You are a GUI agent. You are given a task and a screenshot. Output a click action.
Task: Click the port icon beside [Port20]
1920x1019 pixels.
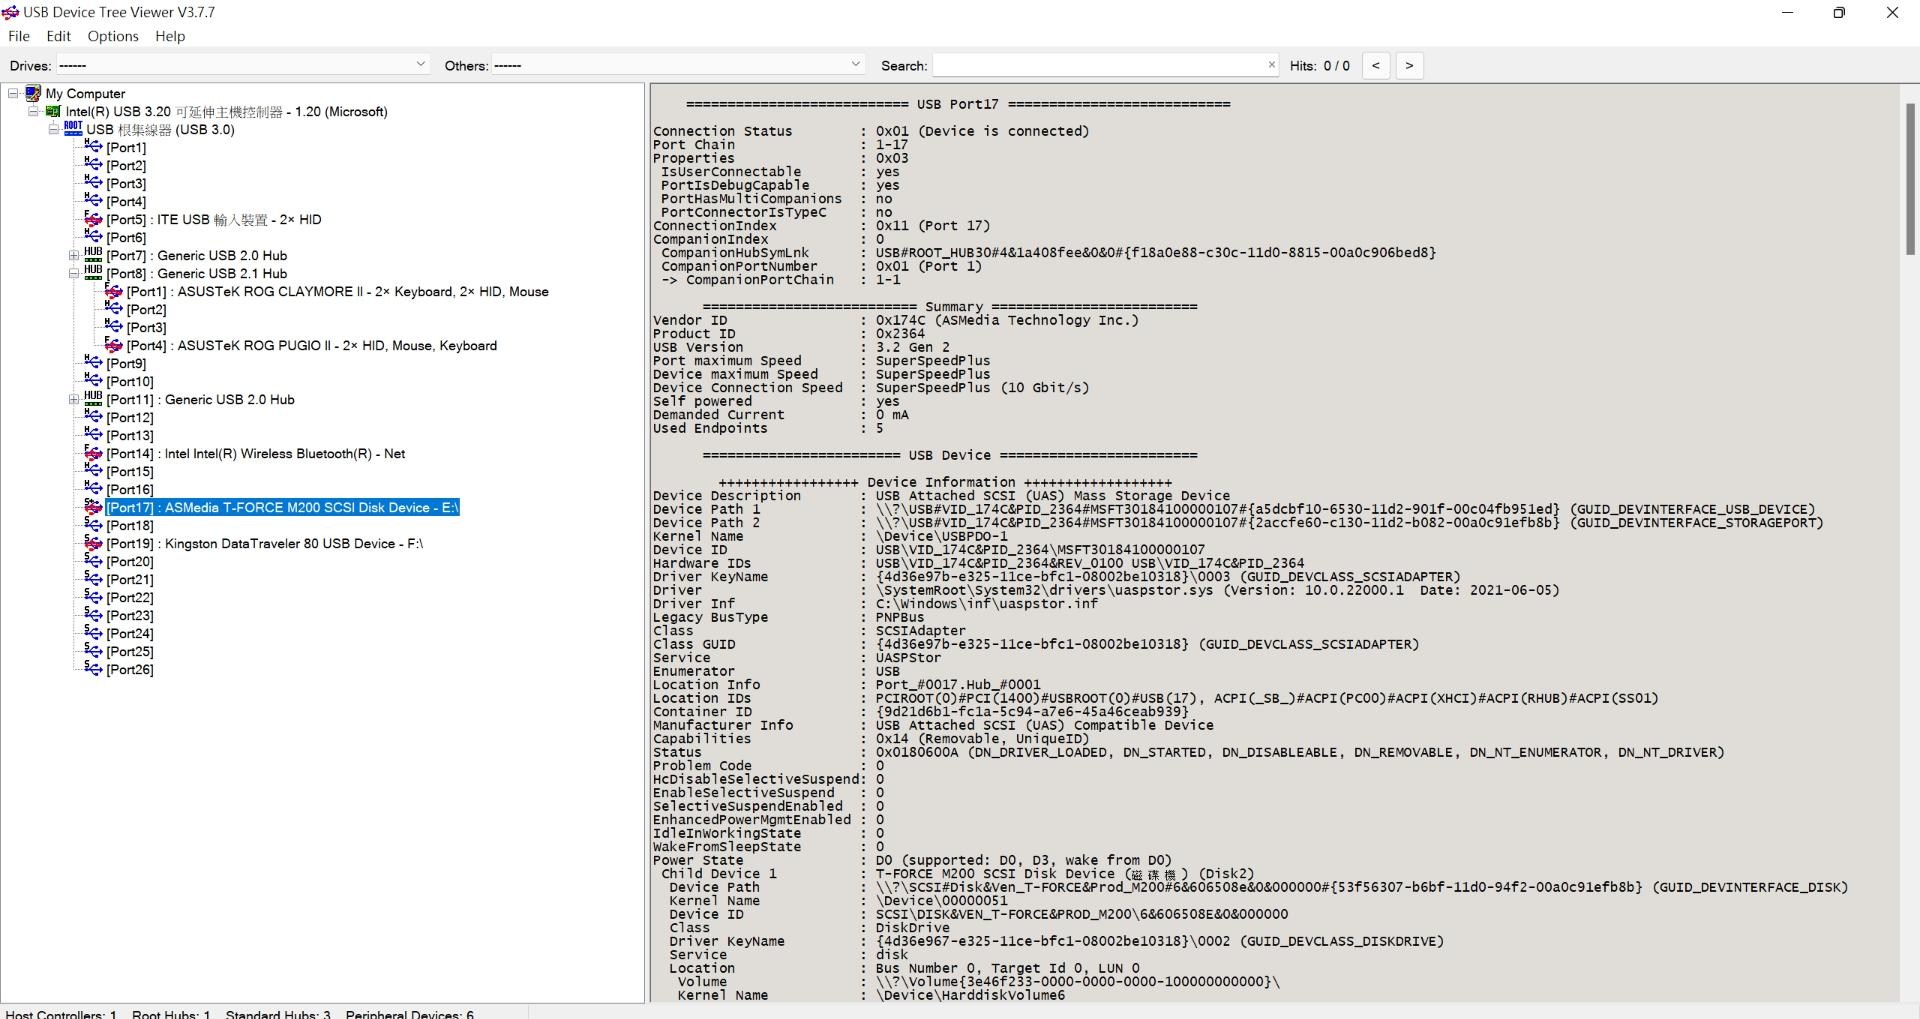(93, 561)
